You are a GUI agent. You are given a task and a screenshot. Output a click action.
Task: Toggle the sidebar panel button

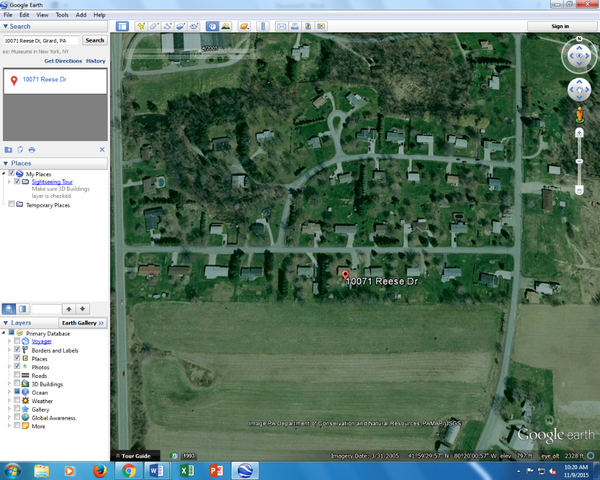(122, 26)
